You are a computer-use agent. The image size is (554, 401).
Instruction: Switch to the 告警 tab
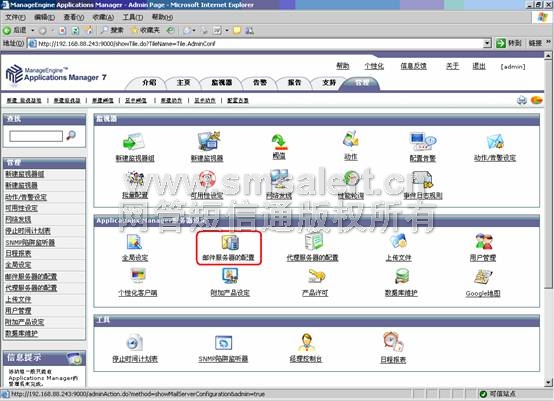260,83
